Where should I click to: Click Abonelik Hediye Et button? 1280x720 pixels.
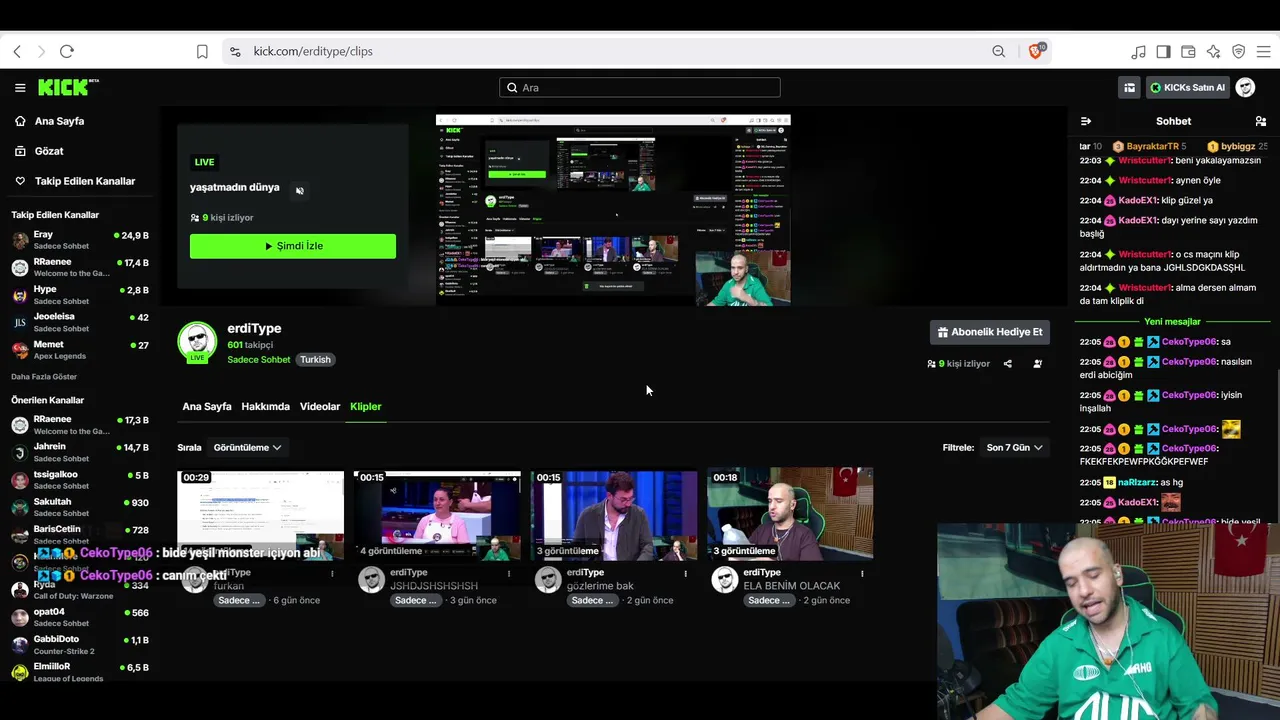(990, 332)
